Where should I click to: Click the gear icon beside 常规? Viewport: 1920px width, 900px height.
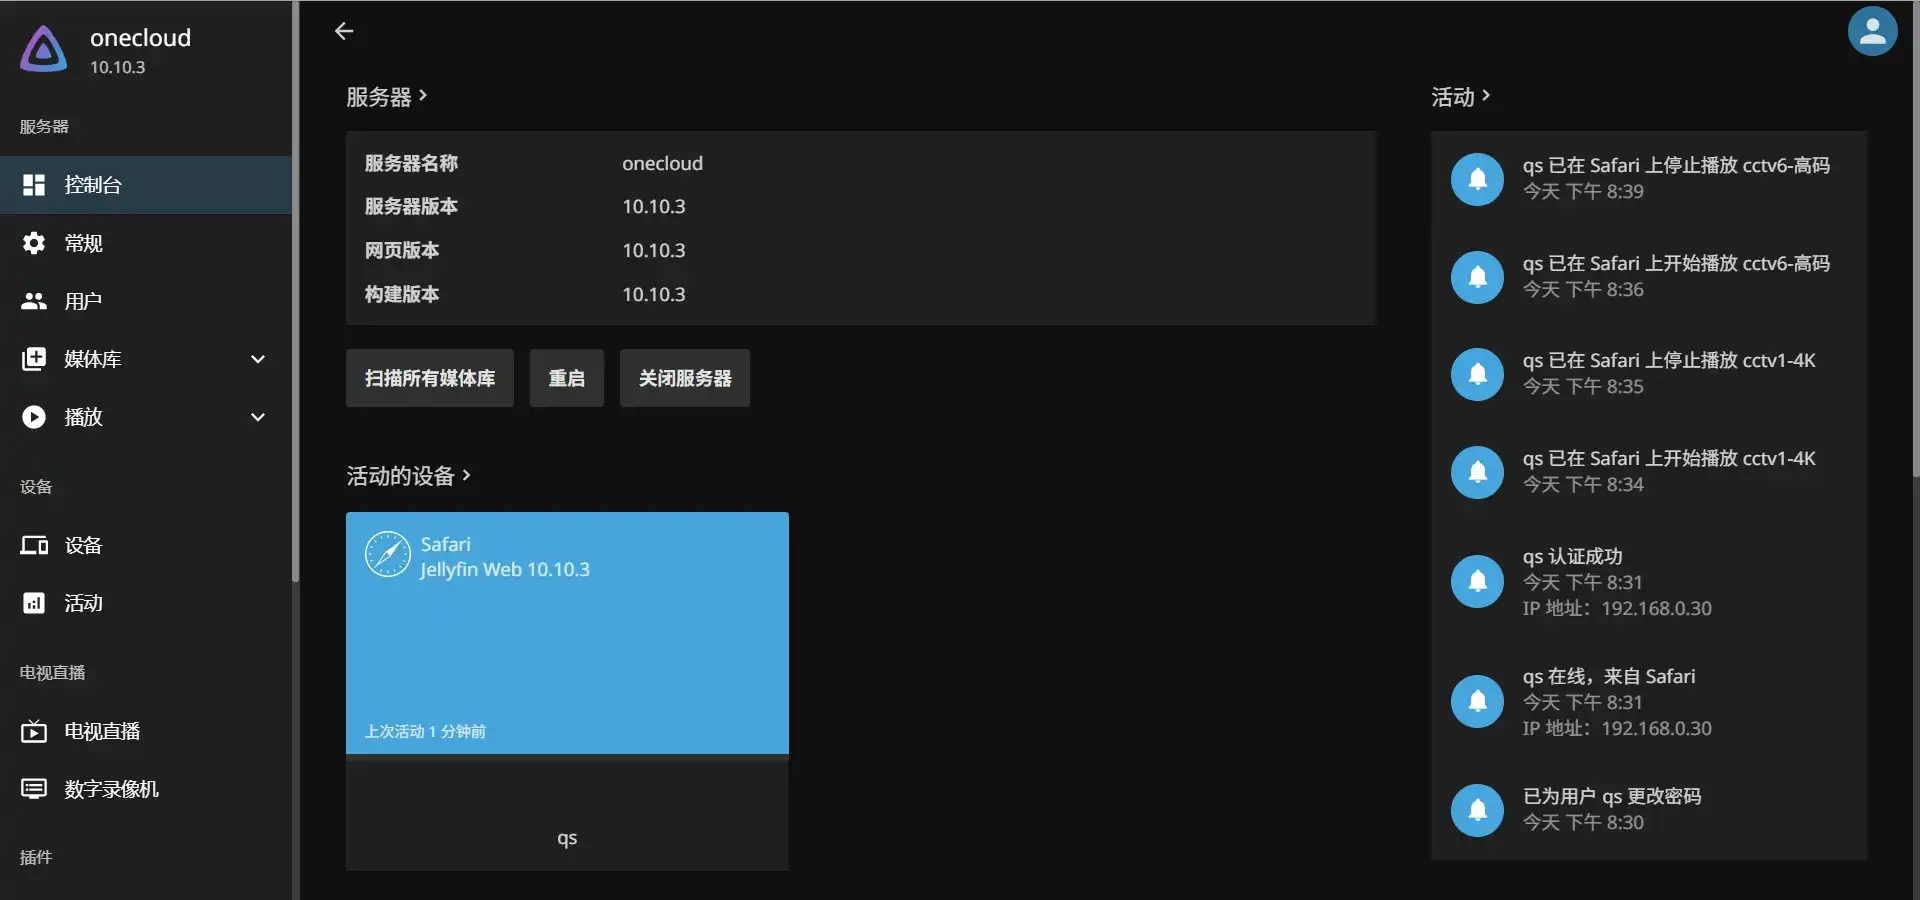tap(34, 243)
